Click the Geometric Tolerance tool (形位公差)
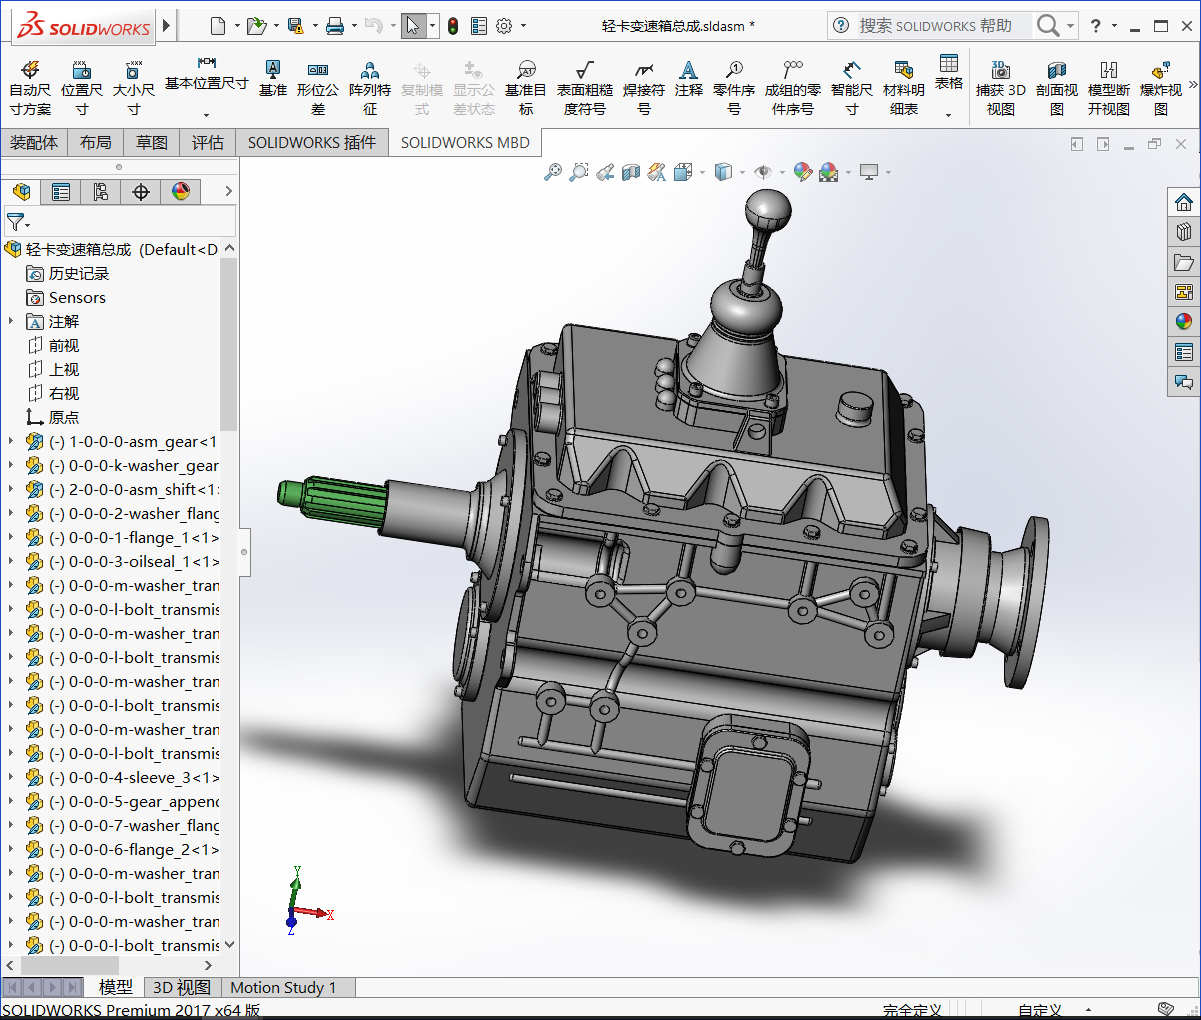Viewport: 1201px width, 1020px height. pyautogui.click(x=317, y=88)
